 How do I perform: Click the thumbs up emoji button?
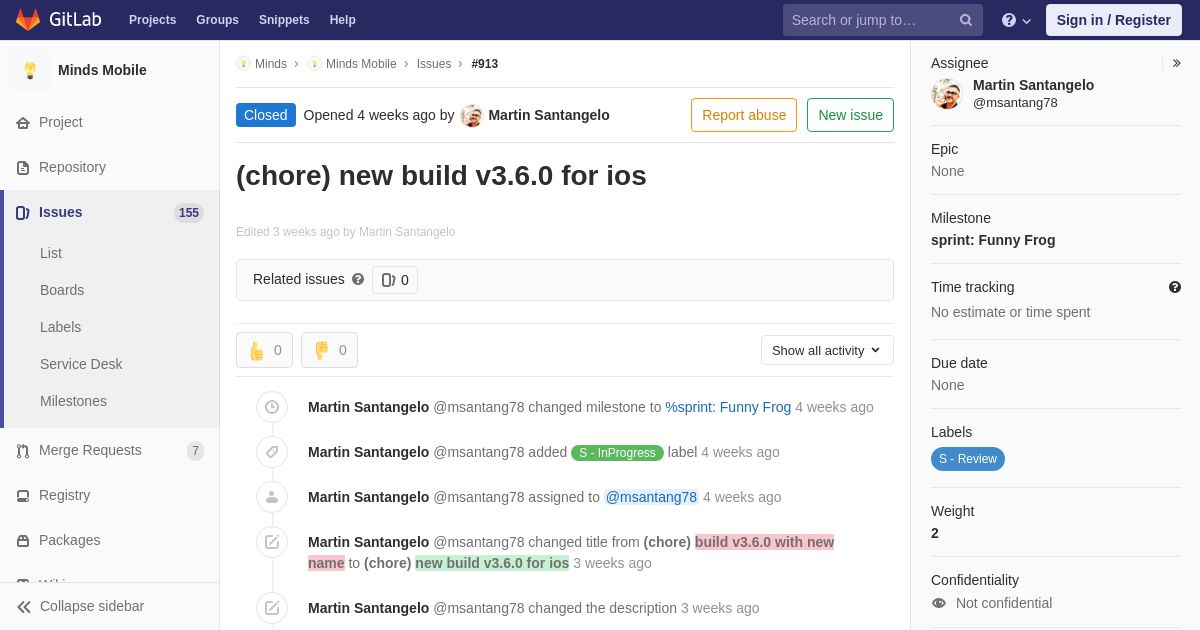tap(264, 350)
